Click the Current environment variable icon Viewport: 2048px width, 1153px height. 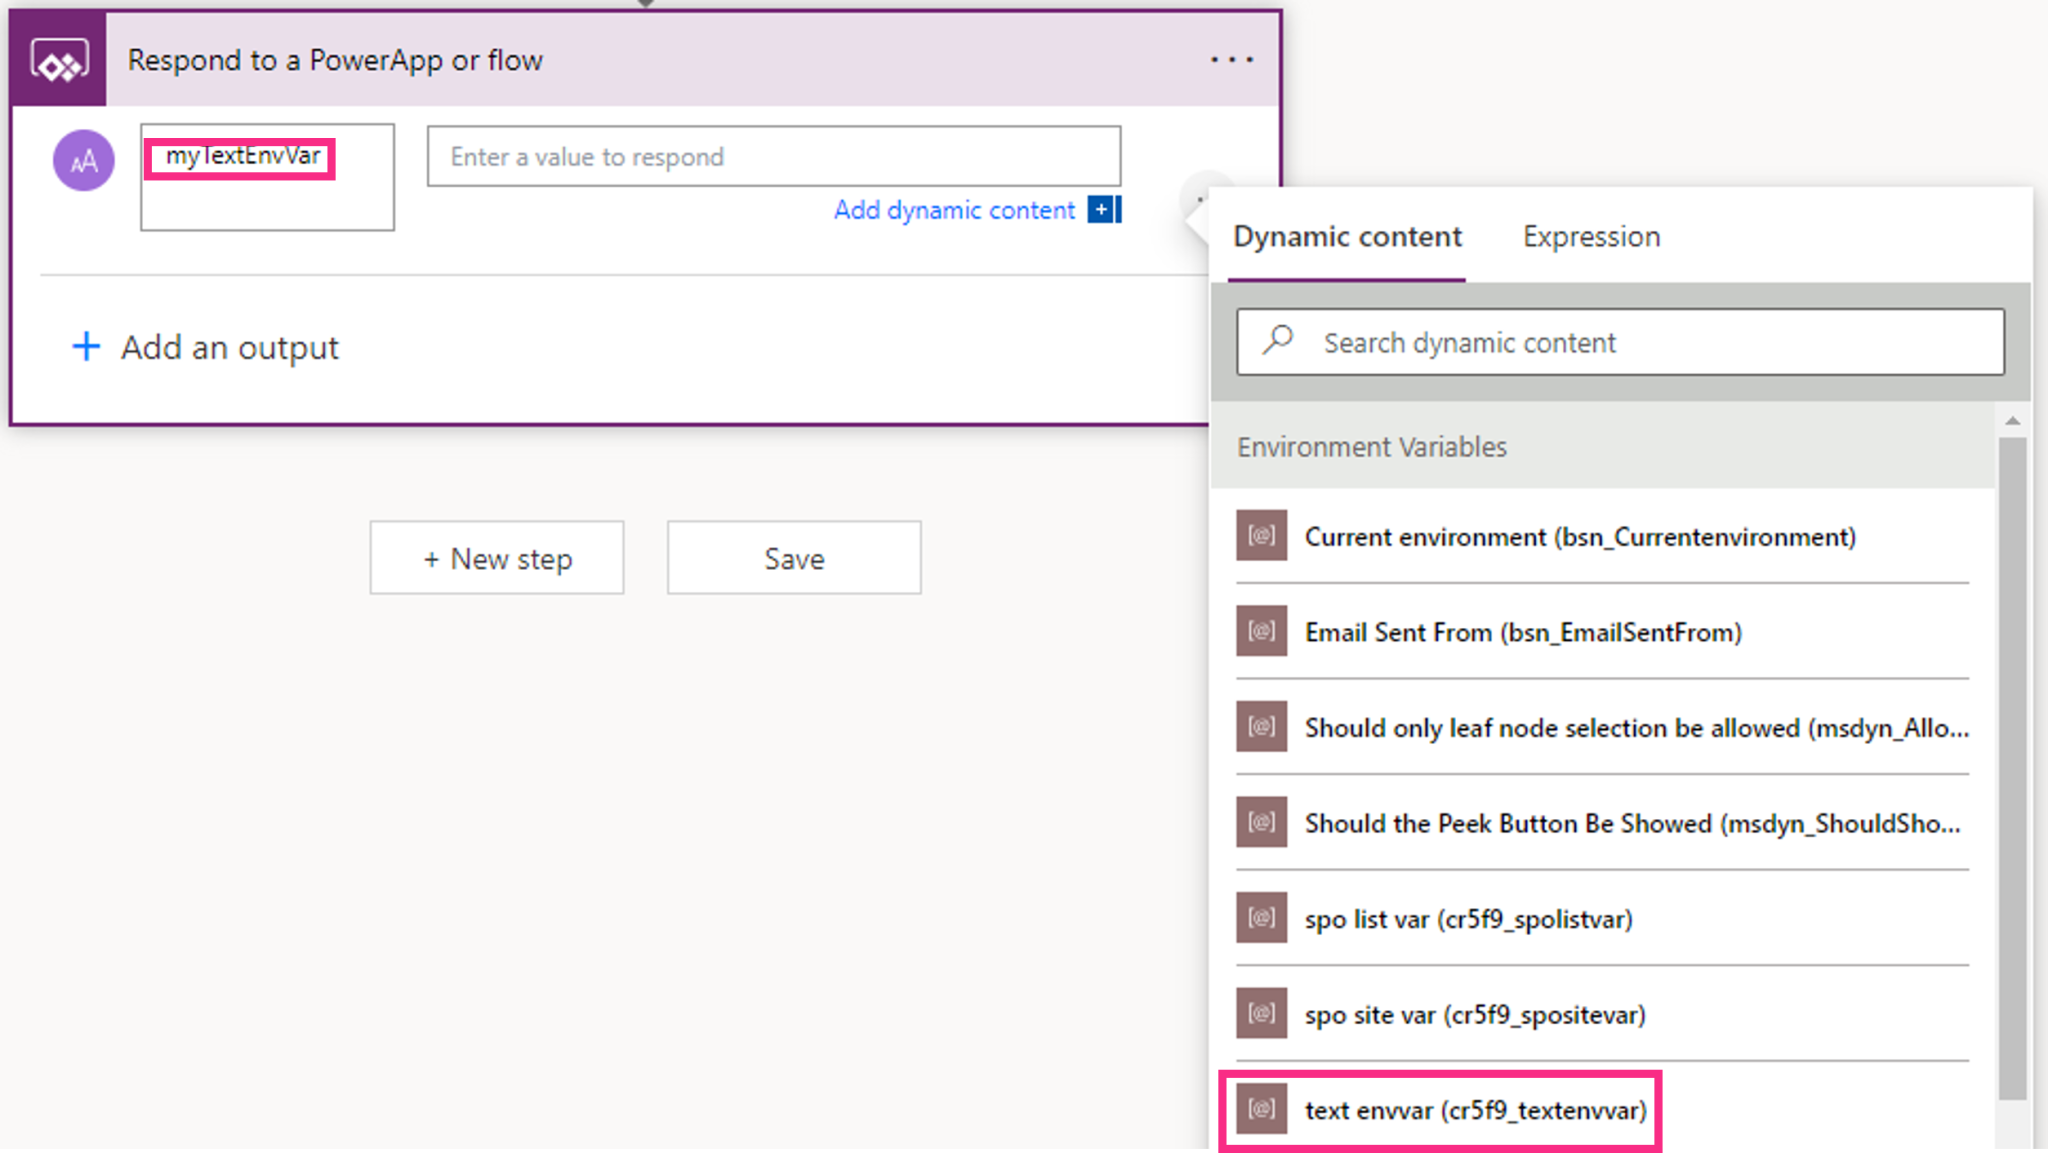(1261, 536)
